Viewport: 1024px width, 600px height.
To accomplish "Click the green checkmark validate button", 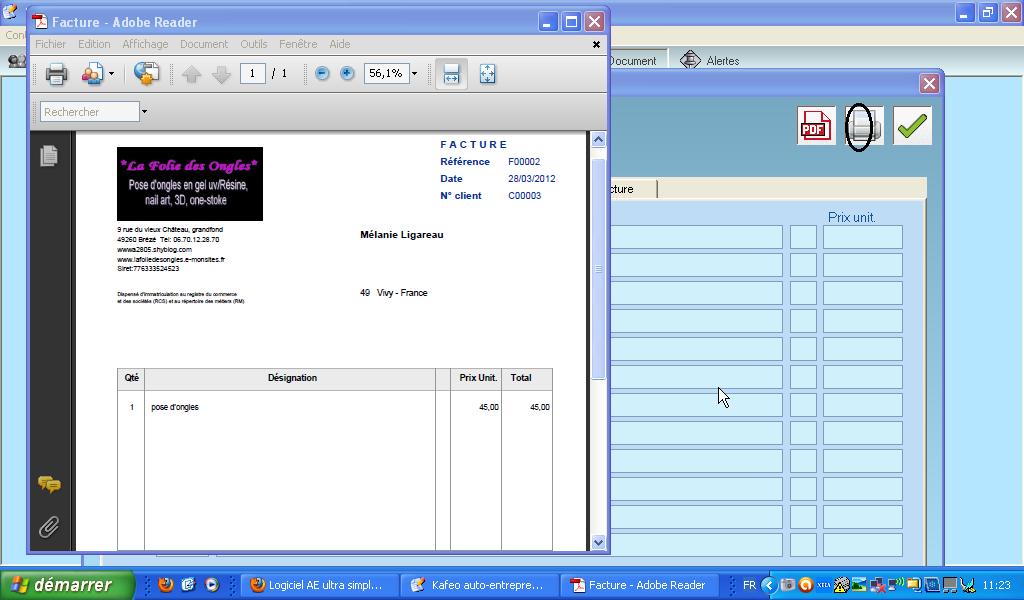I will [x=912, y=126].
